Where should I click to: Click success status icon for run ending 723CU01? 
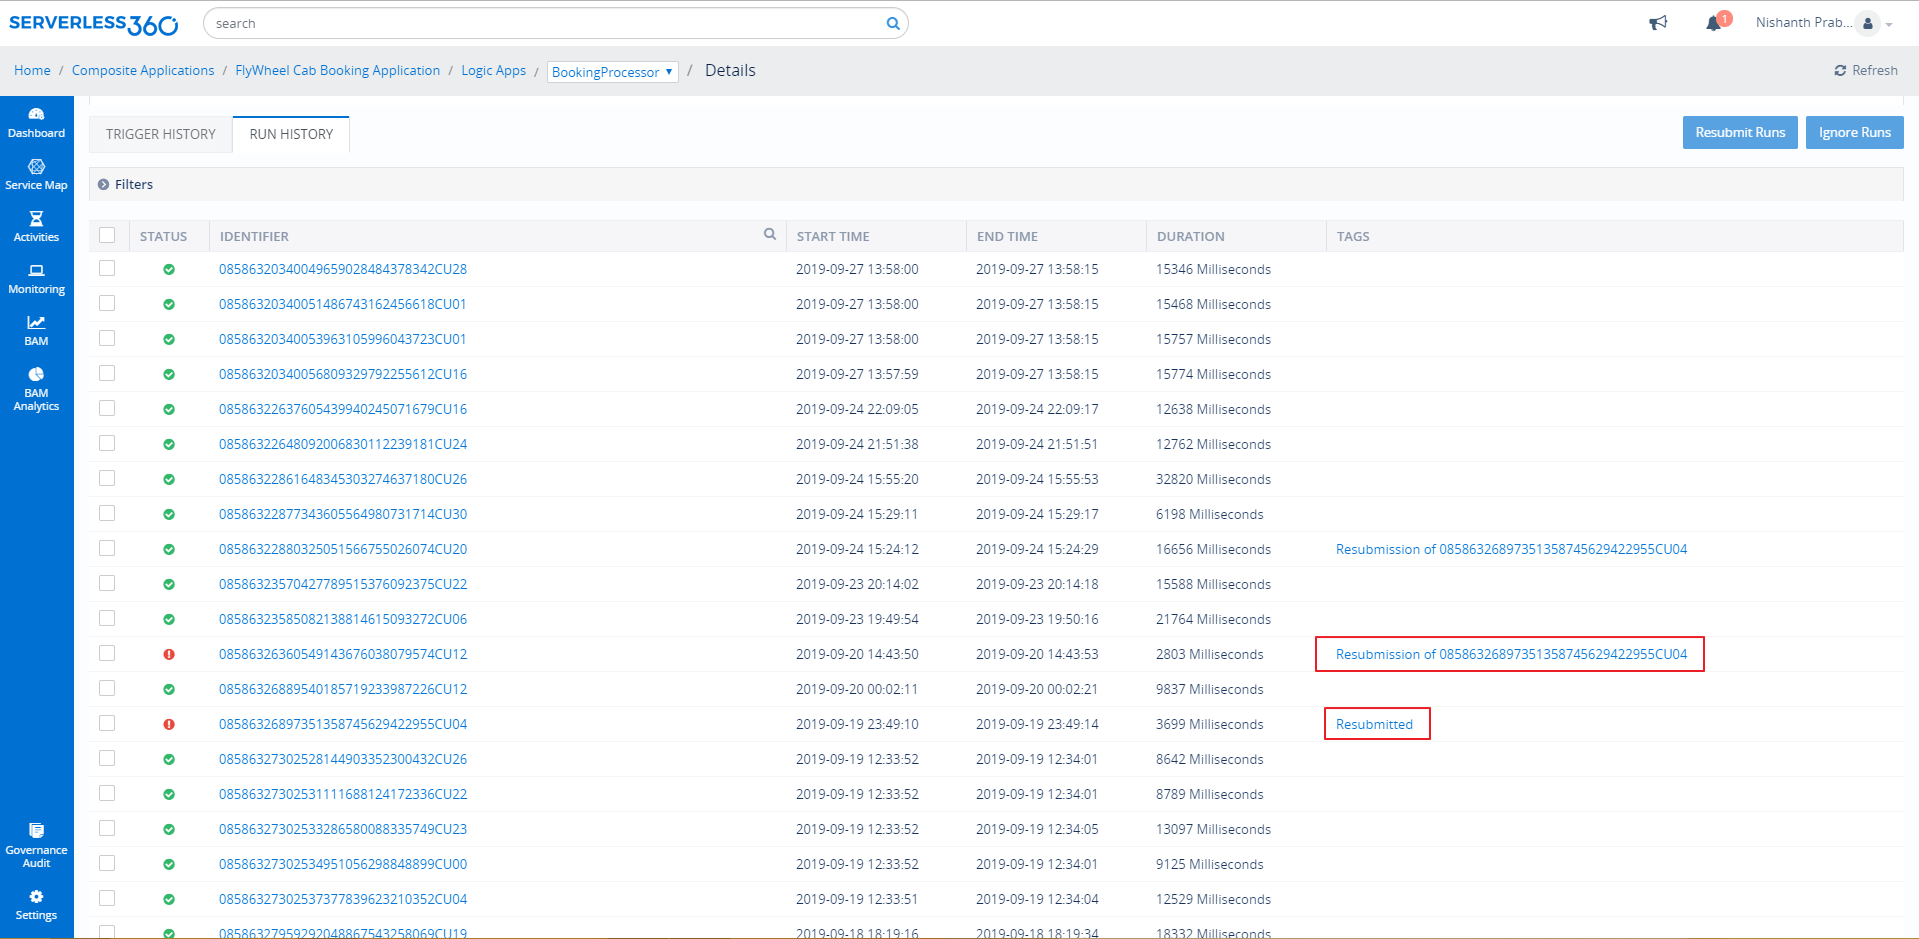[169, 339]
